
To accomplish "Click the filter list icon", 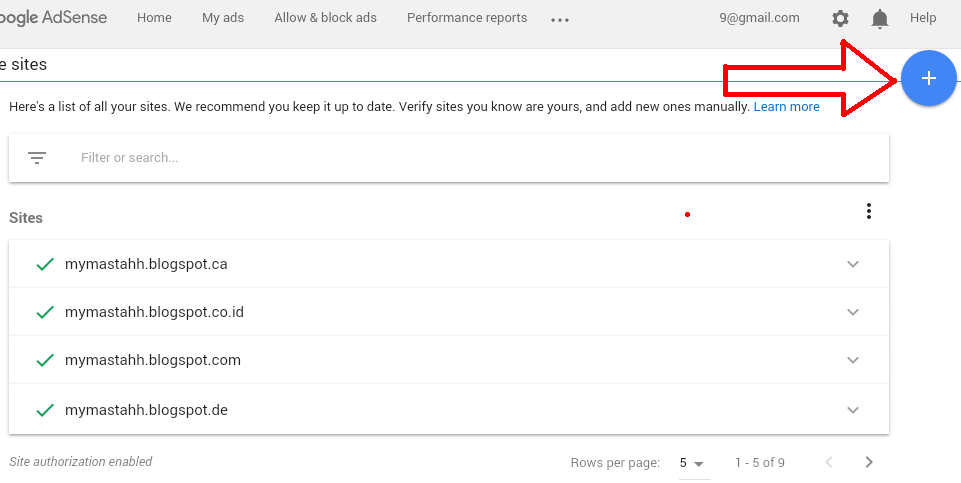I will tap(37, 158).
